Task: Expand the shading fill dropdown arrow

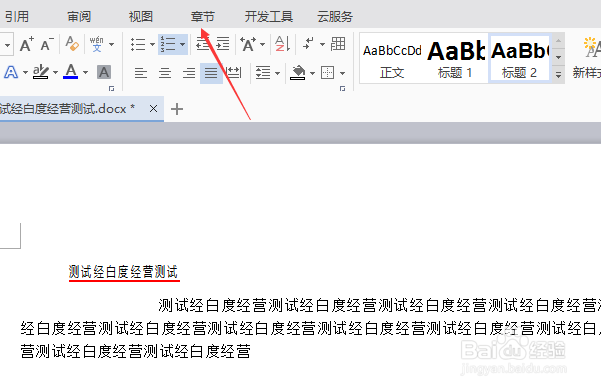Action: [x=312, y=73]
